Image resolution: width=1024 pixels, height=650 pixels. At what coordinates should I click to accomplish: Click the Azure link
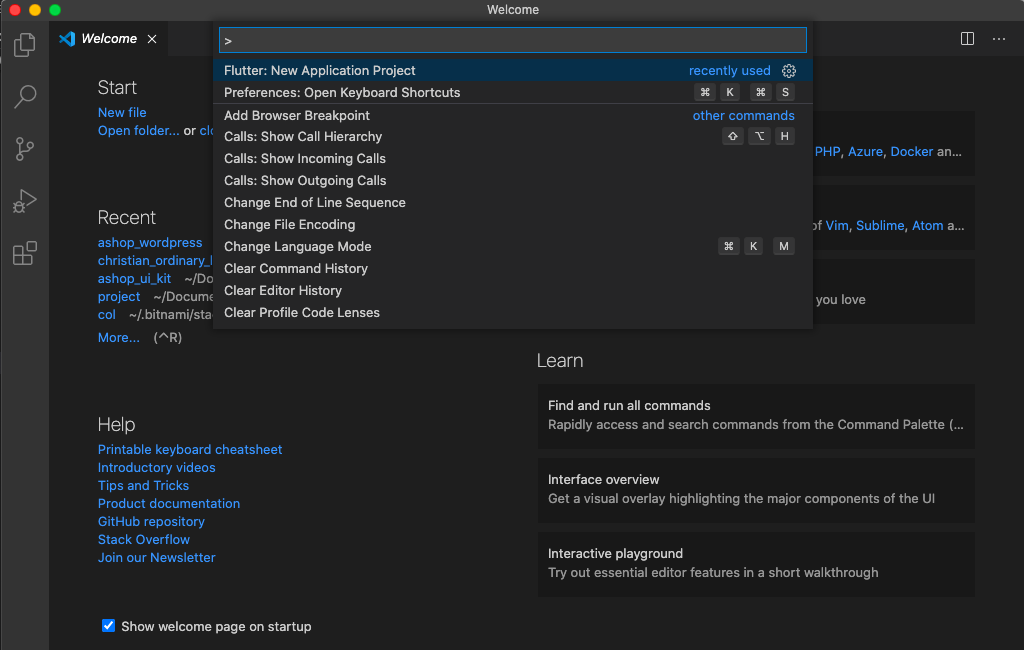point(865,152)
